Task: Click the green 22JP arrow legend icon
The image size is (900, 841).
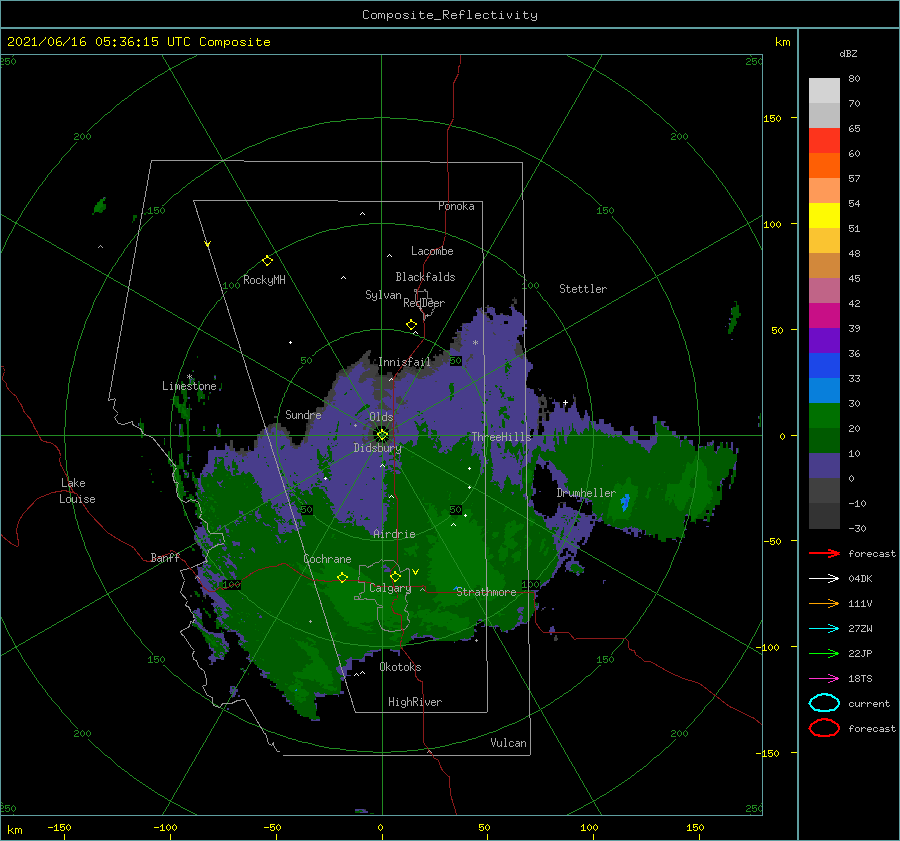Action: 824,653
